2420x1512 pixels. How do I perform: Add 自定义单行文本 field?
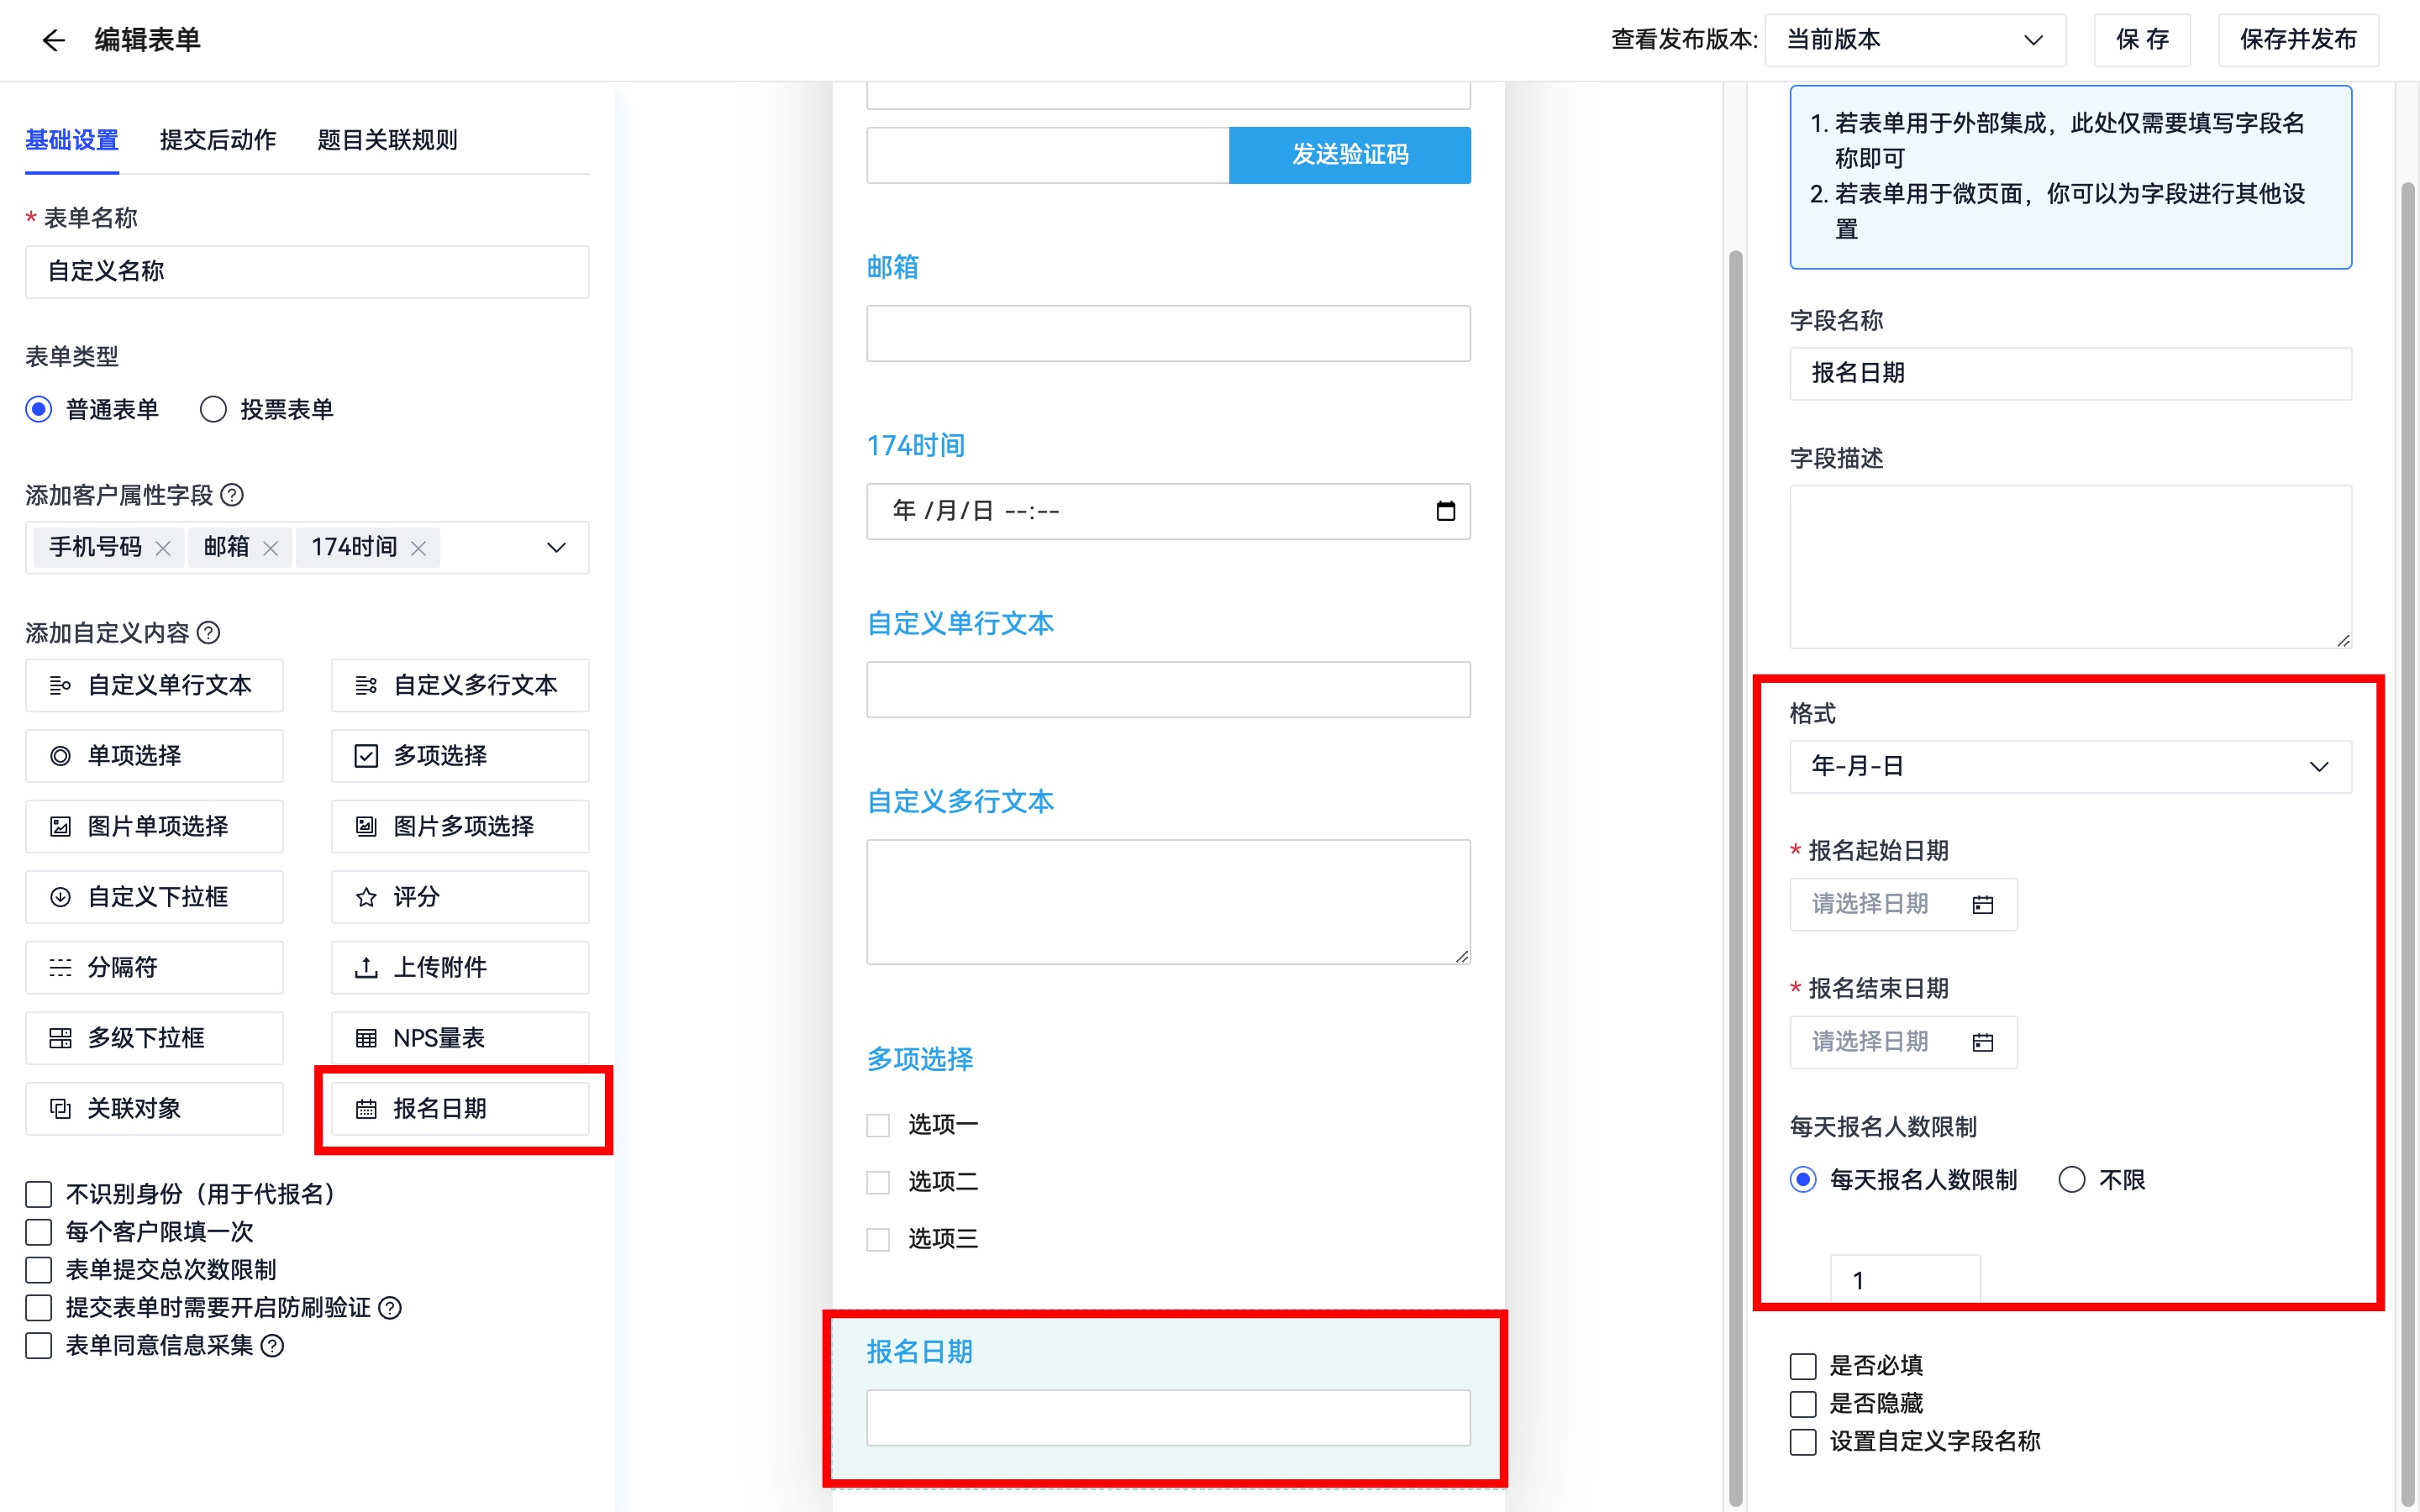[154, 685]
